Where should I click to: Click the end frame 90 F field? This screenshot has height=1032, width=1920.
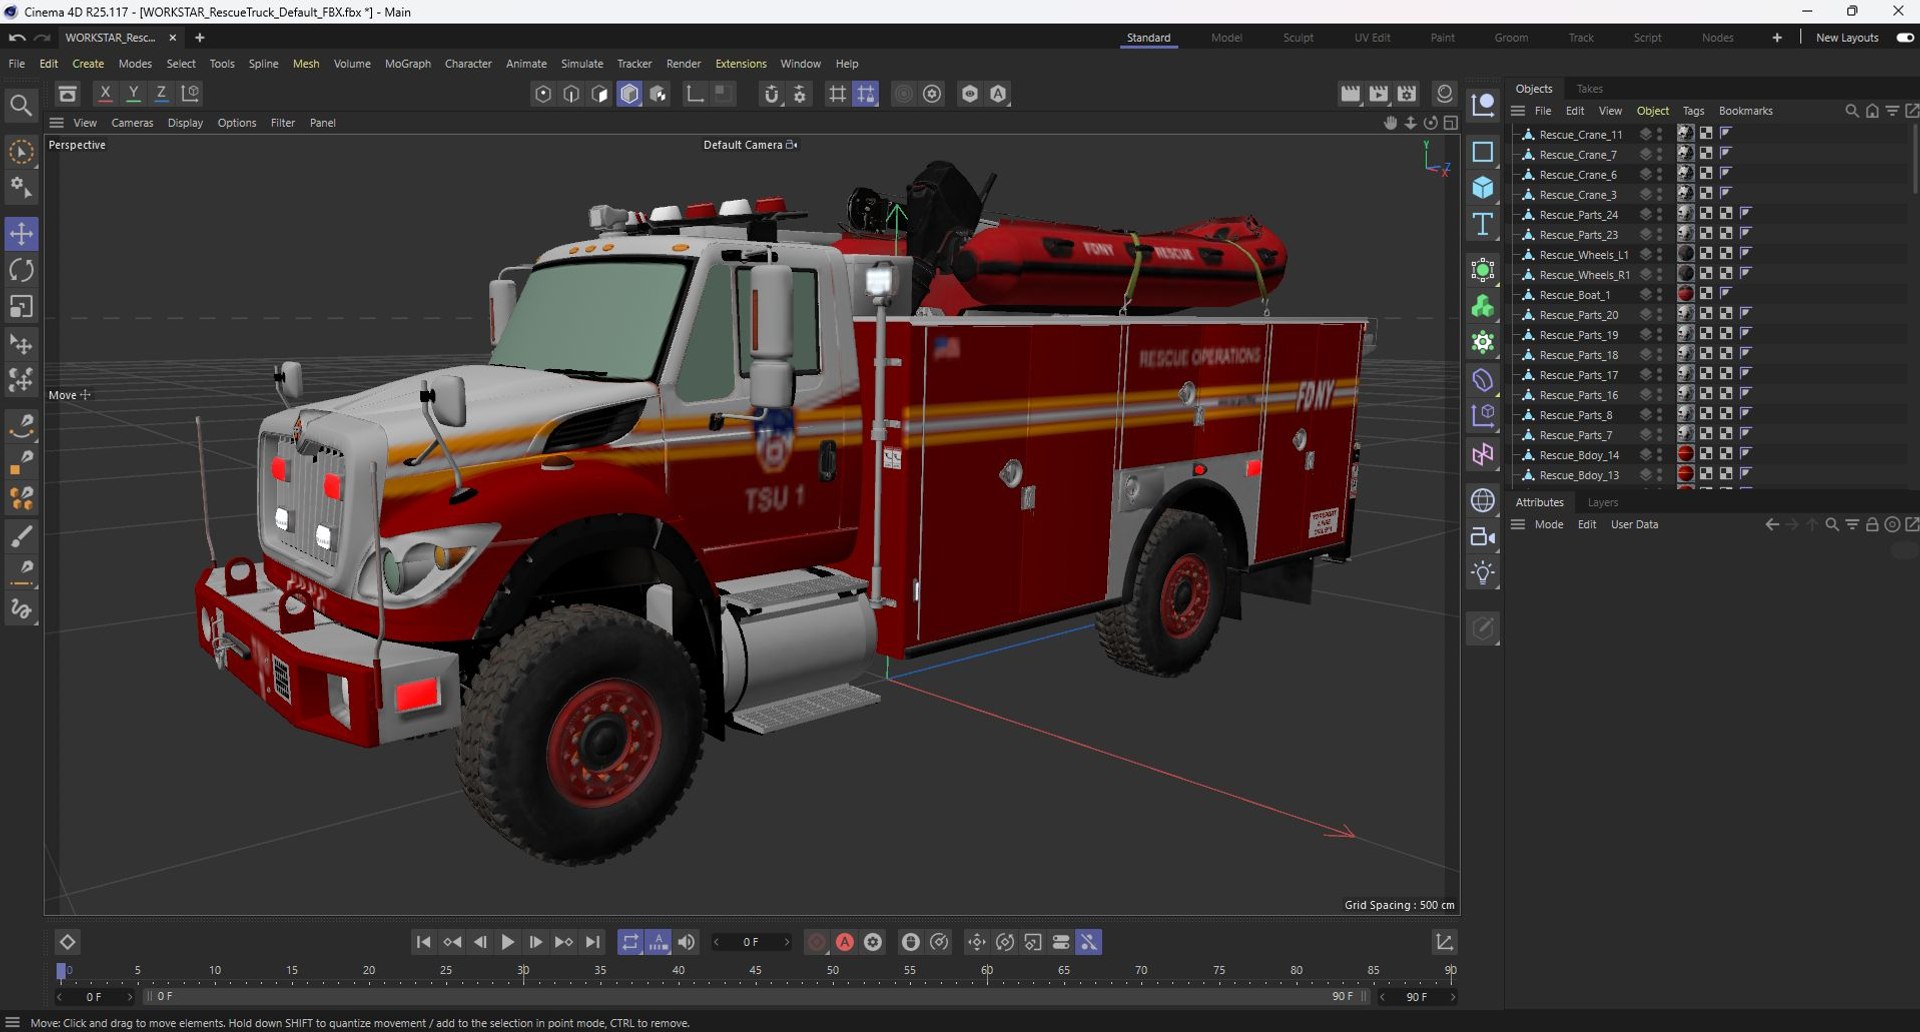[x=1417, y=997]
